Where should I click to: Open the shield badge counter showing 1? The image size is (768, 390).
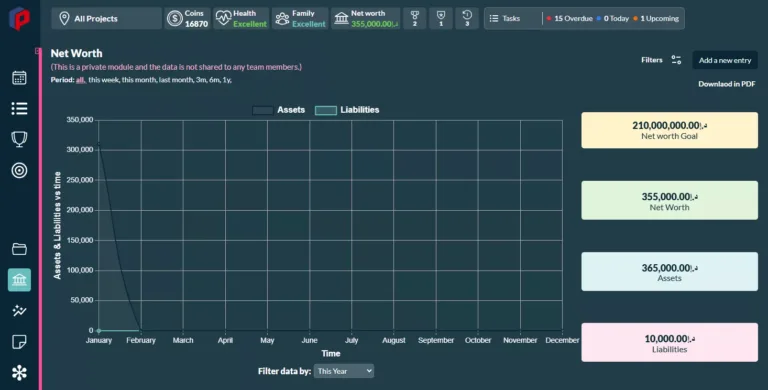coord(441,19)
